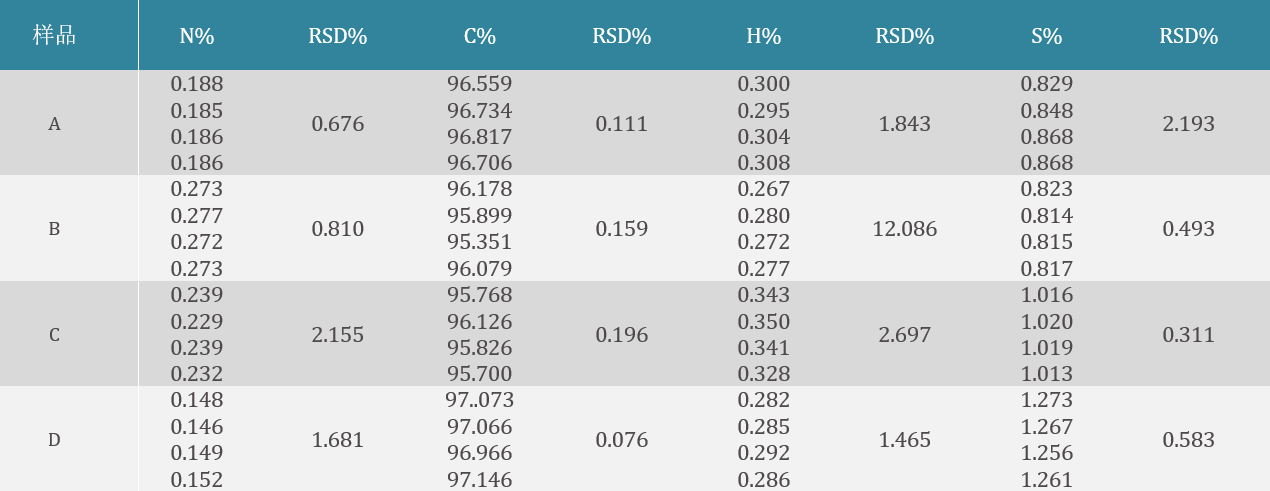Select the H% column header

(763, 37)
